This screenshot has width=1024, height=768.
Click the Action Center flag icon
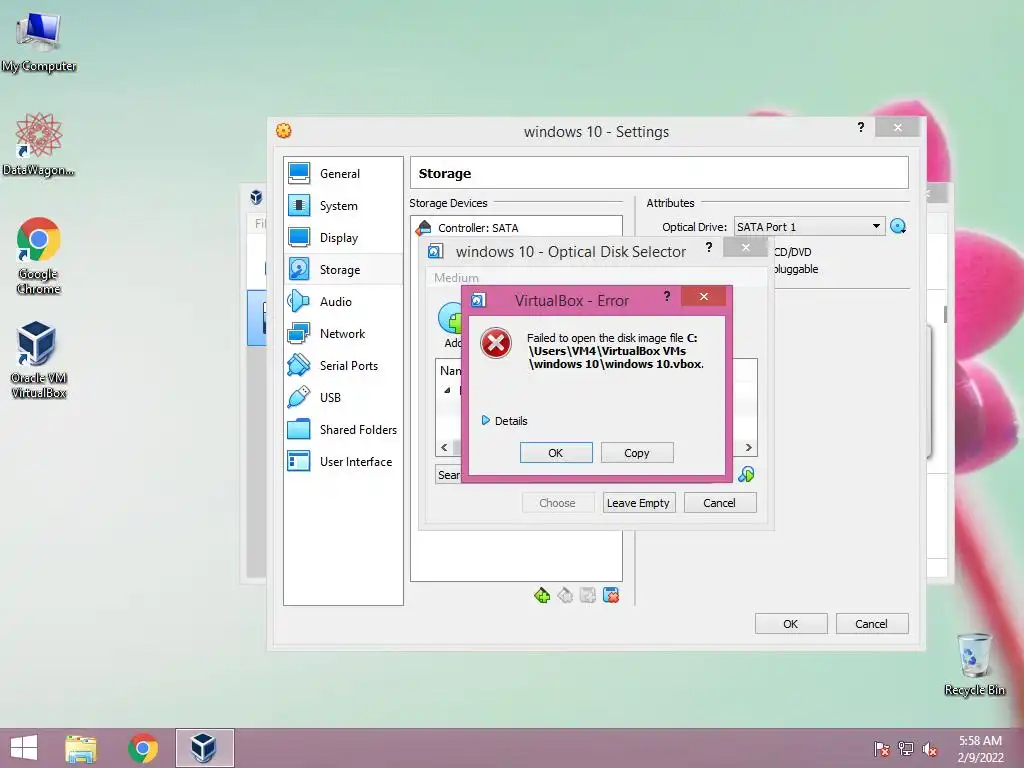tap(882, 749)
